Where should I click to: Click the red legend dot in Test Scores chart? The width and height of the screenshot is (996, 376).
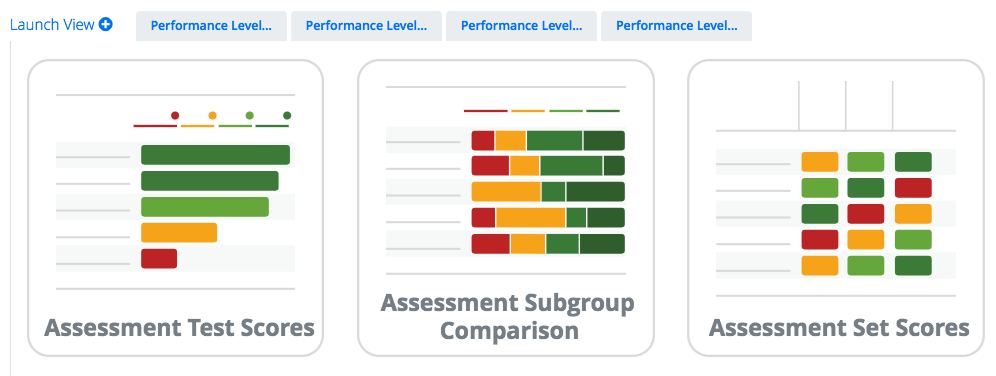[x=175, y=116]
